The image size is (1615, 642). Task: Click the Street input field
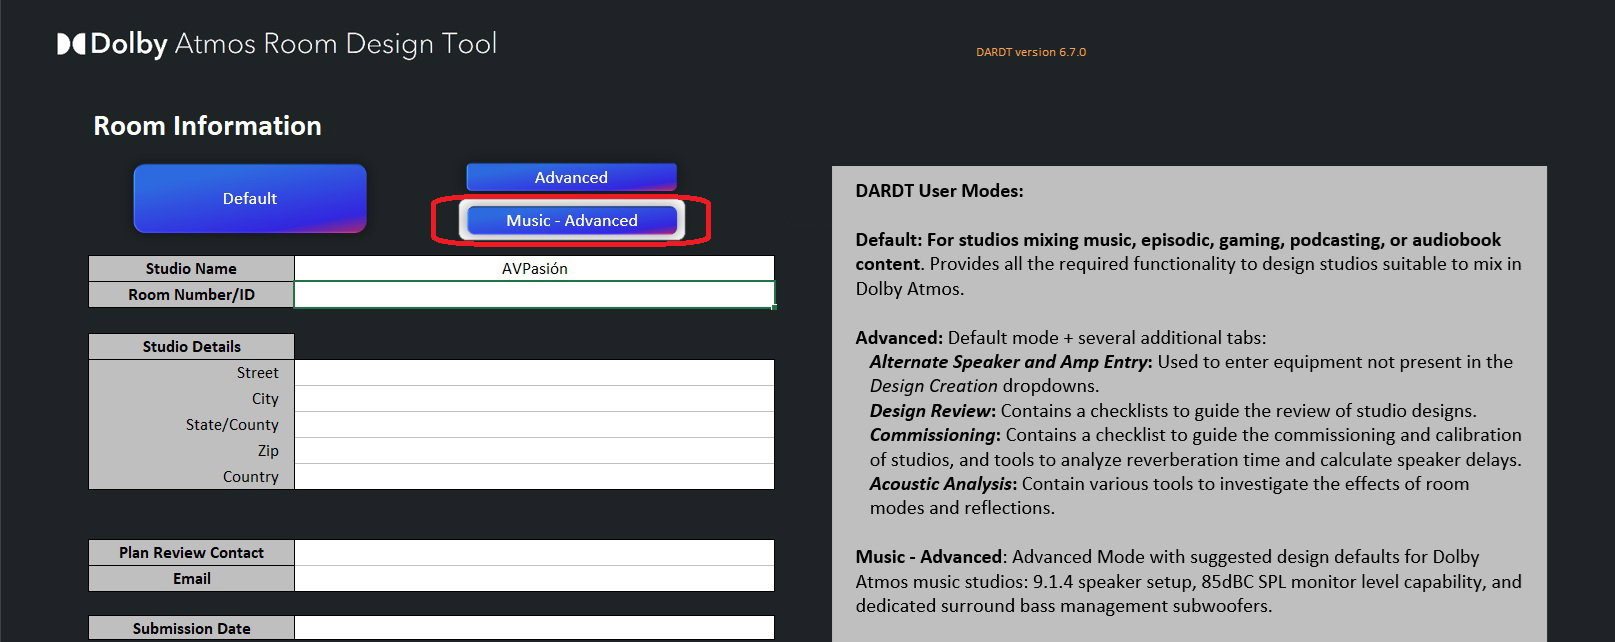[534, 372]
